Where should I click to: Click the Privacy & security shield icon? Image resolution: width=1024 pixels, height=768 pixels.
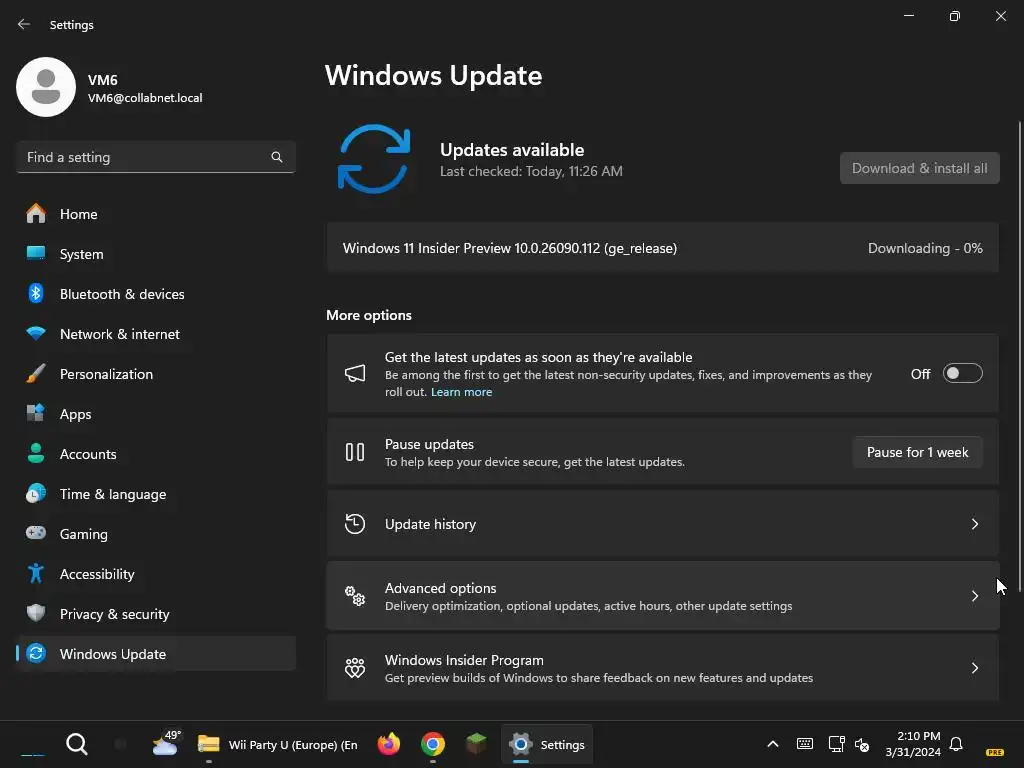pos(36,613)
